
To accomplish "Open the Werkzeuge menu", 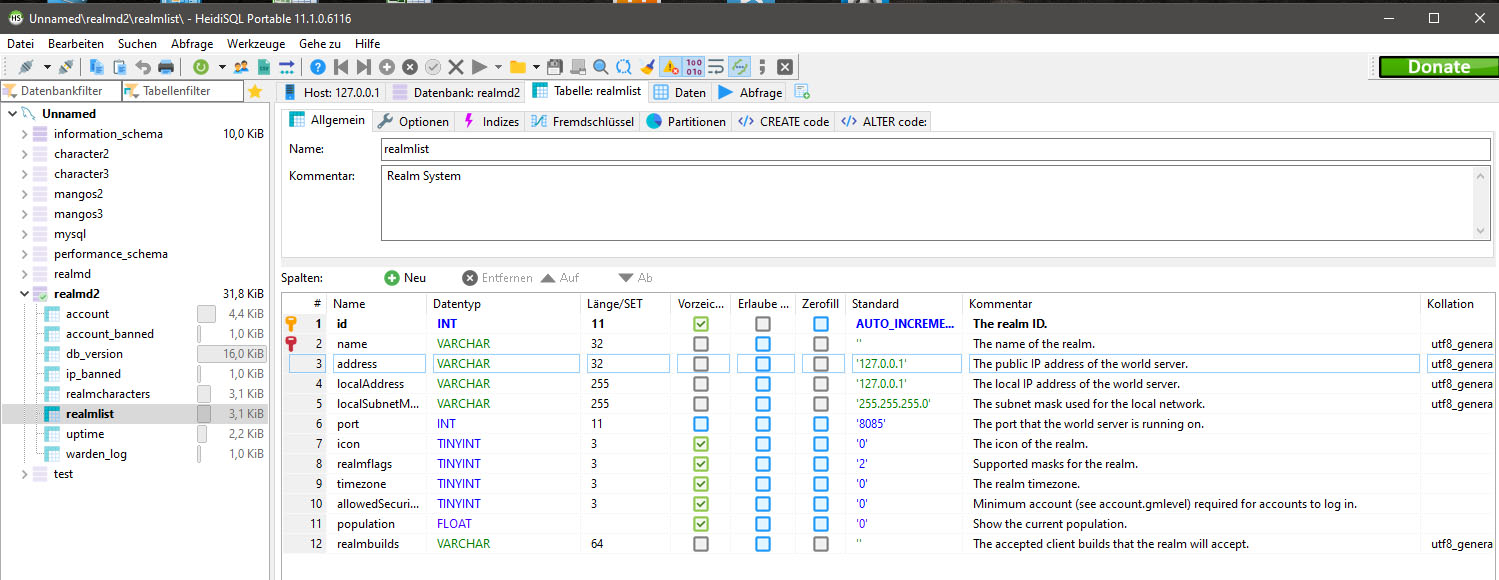I will pos(256,44).
